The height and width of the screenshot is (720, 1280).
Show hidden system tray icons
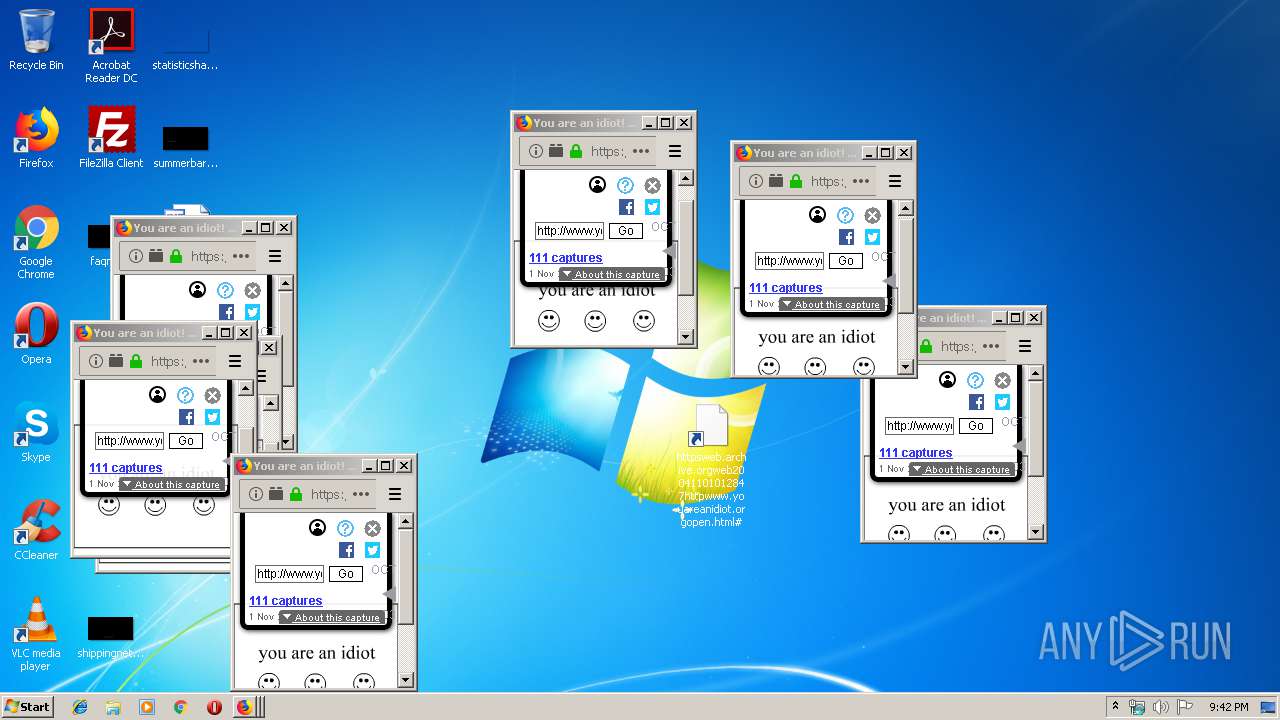coord(1115,707)
